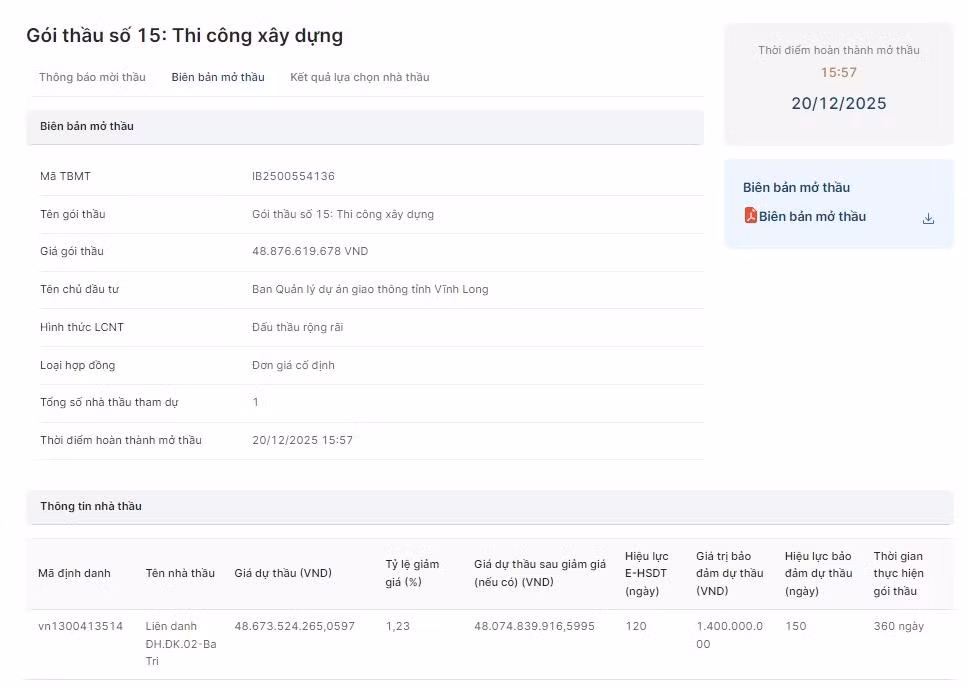Click Ban Quản lý dự án giao thông investor name
Viewport: 968px width, 688px height.
370,289
